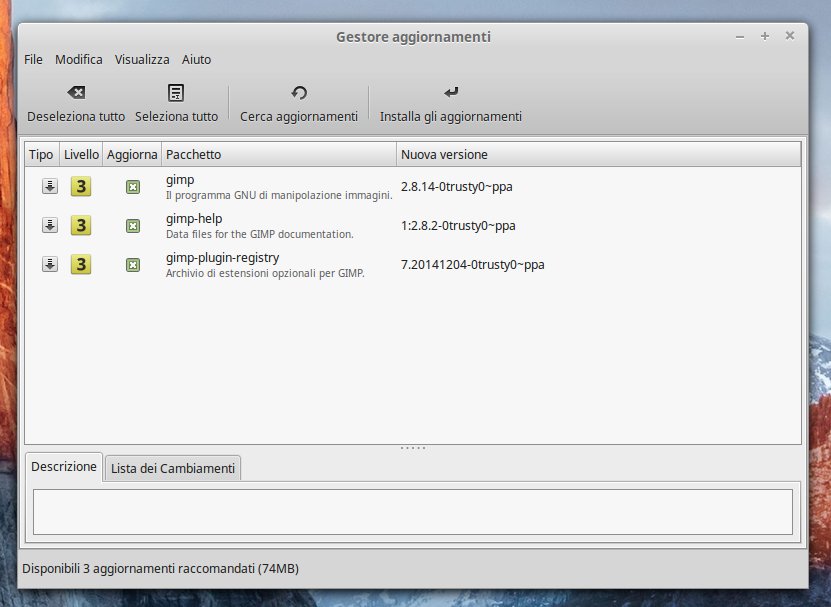Image resolution: width=831 pixels, height=607 pixels.
Task: Click description 'Il programma GNU di manipolazione immagini.'
Action: tap(279, 196)
